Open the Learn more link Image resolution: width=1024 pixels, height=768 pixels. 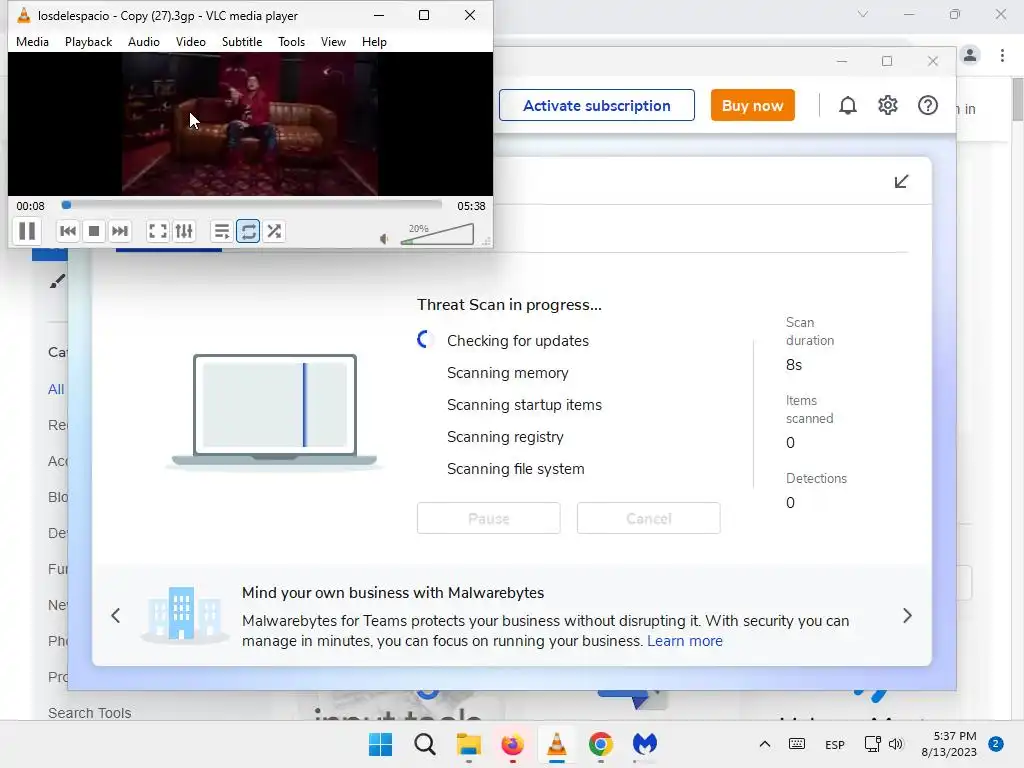coord(685,641)
